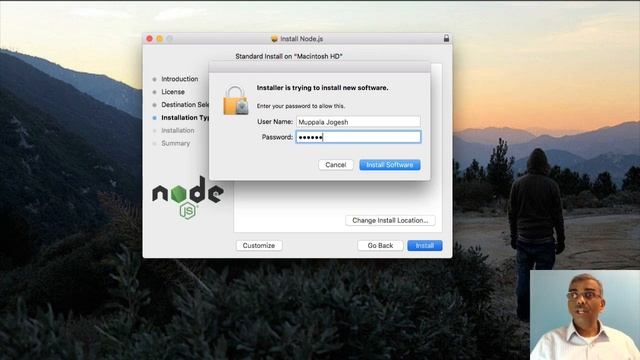Select the Destination Select step in sidebar

click(x=184, y=105)
